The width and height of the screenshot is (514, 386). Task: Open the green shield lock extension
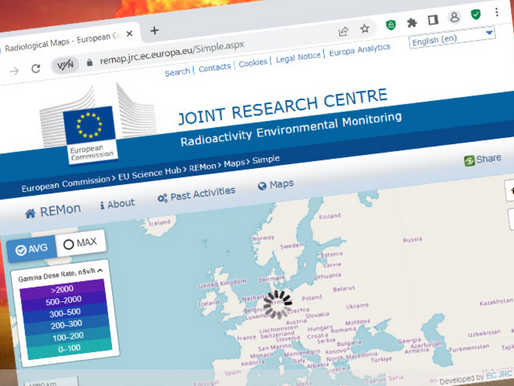[391, 25]
